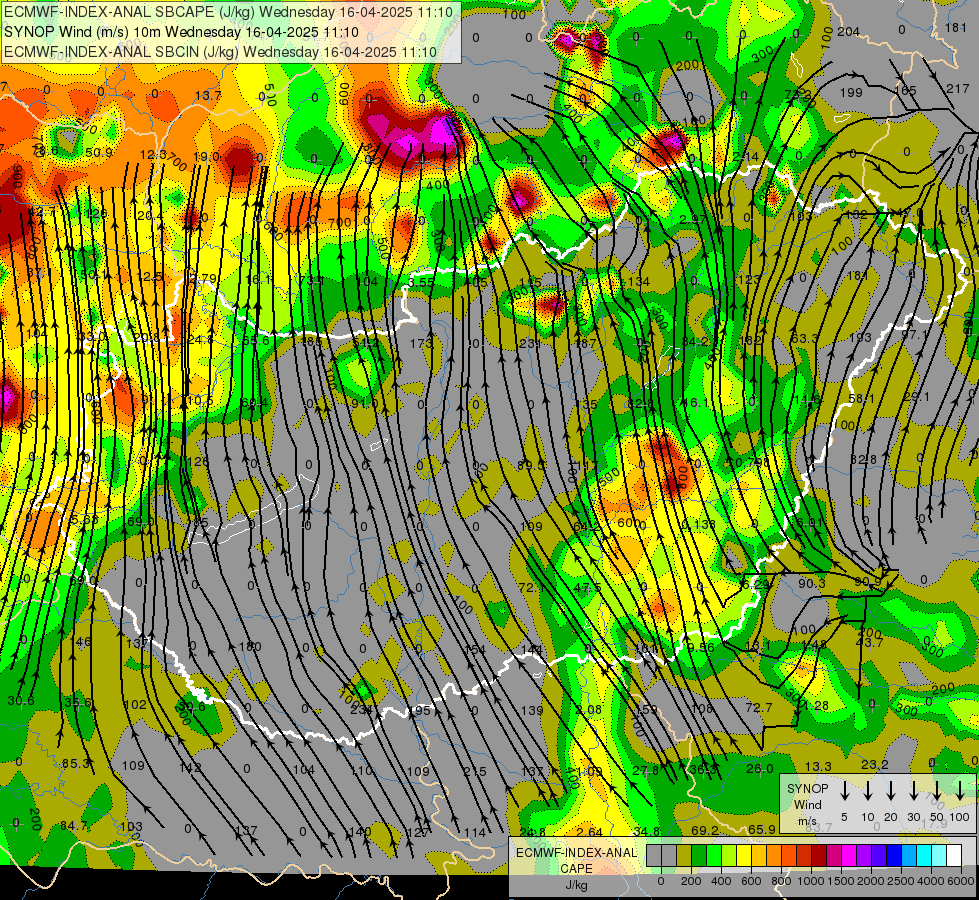The image size is (979, 900).
Task: Click the map value 19.0
Action: coord(206,156)
